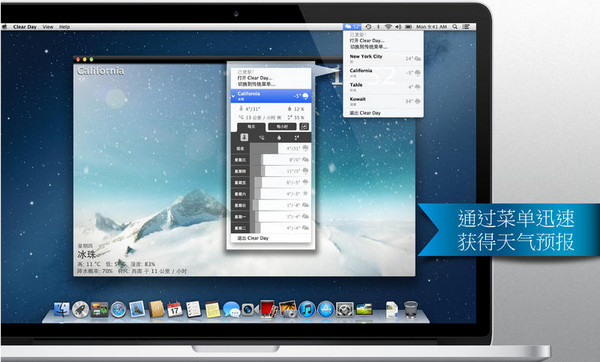Open Photo Booth from the Dock
This screenshot has width=600, height=362.
pos(269,309)
